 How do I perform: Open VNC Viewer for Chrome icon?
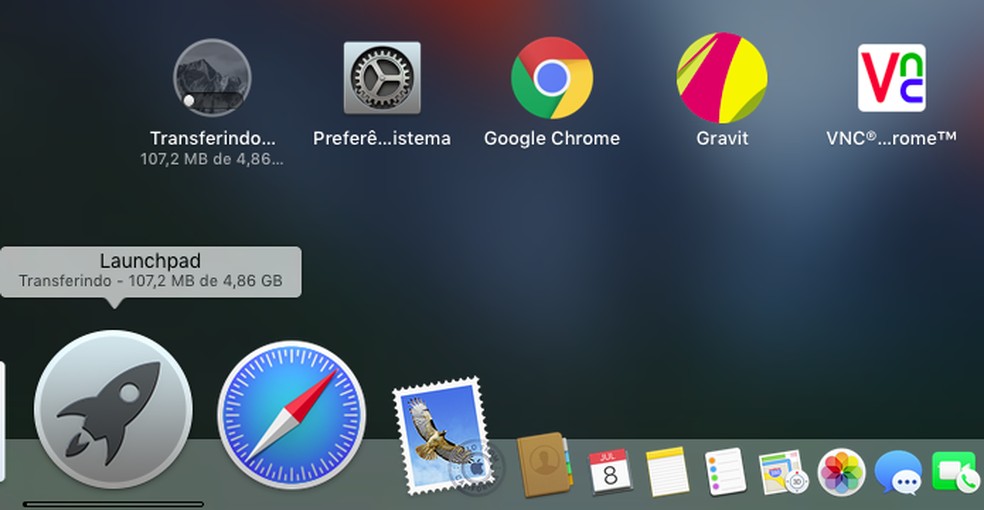tap(892, 78)
